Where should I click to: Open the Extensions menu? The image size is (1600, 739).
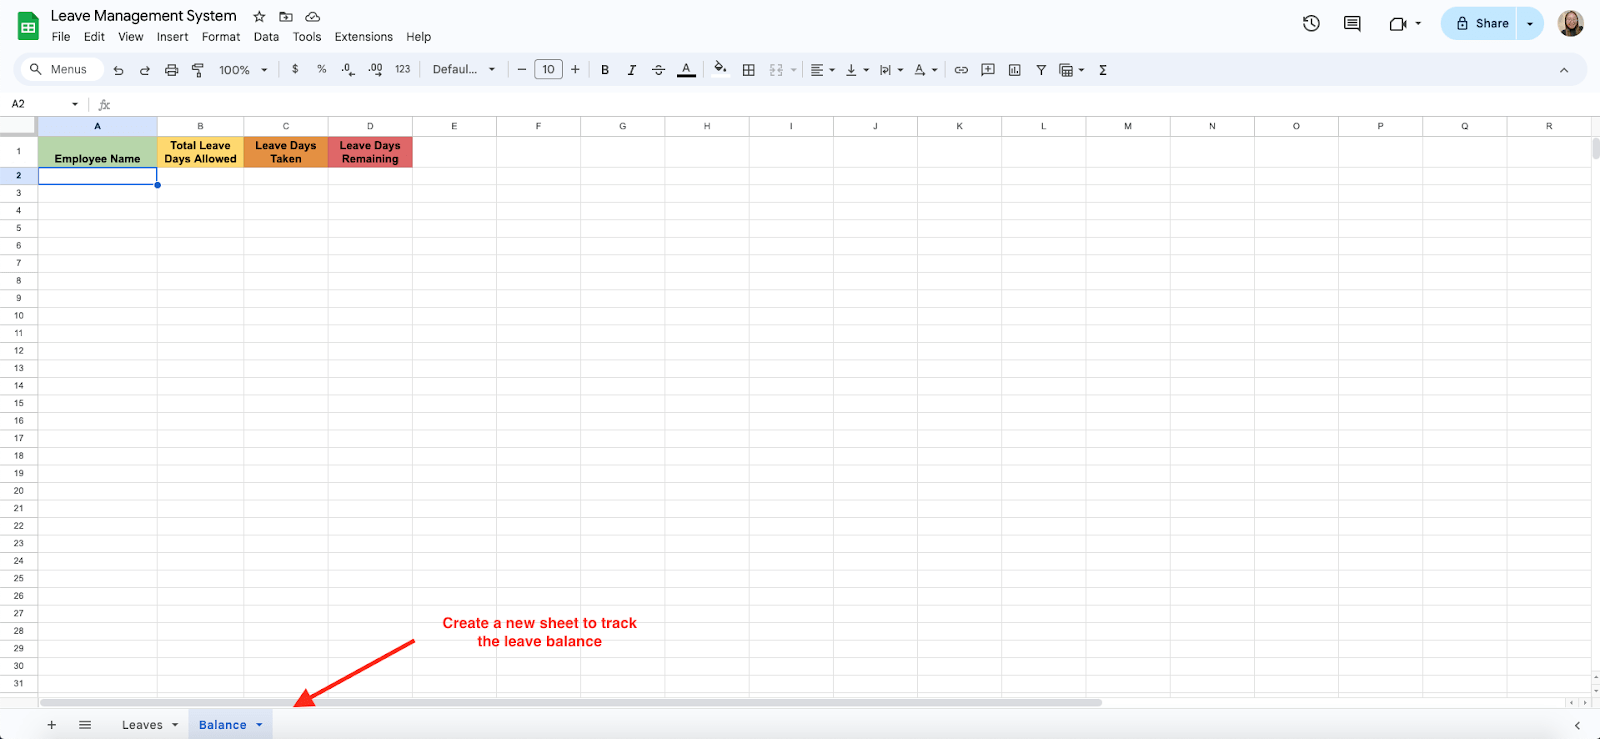(364, 37)
